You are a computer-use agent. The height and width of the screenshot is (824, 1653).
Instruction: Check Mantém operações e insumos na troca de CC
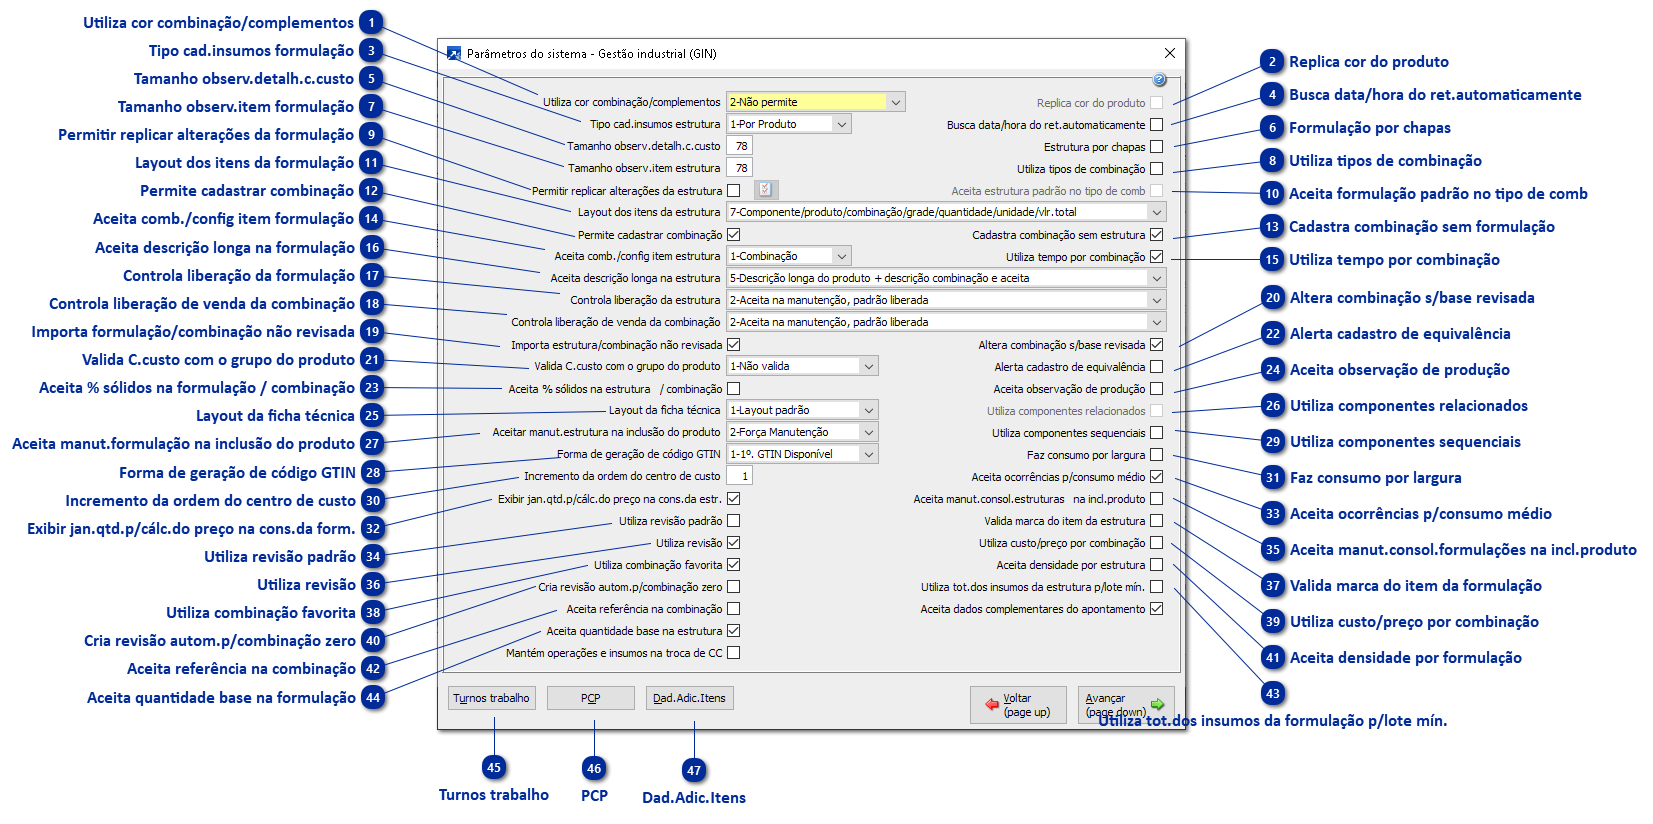coord(734,653)
